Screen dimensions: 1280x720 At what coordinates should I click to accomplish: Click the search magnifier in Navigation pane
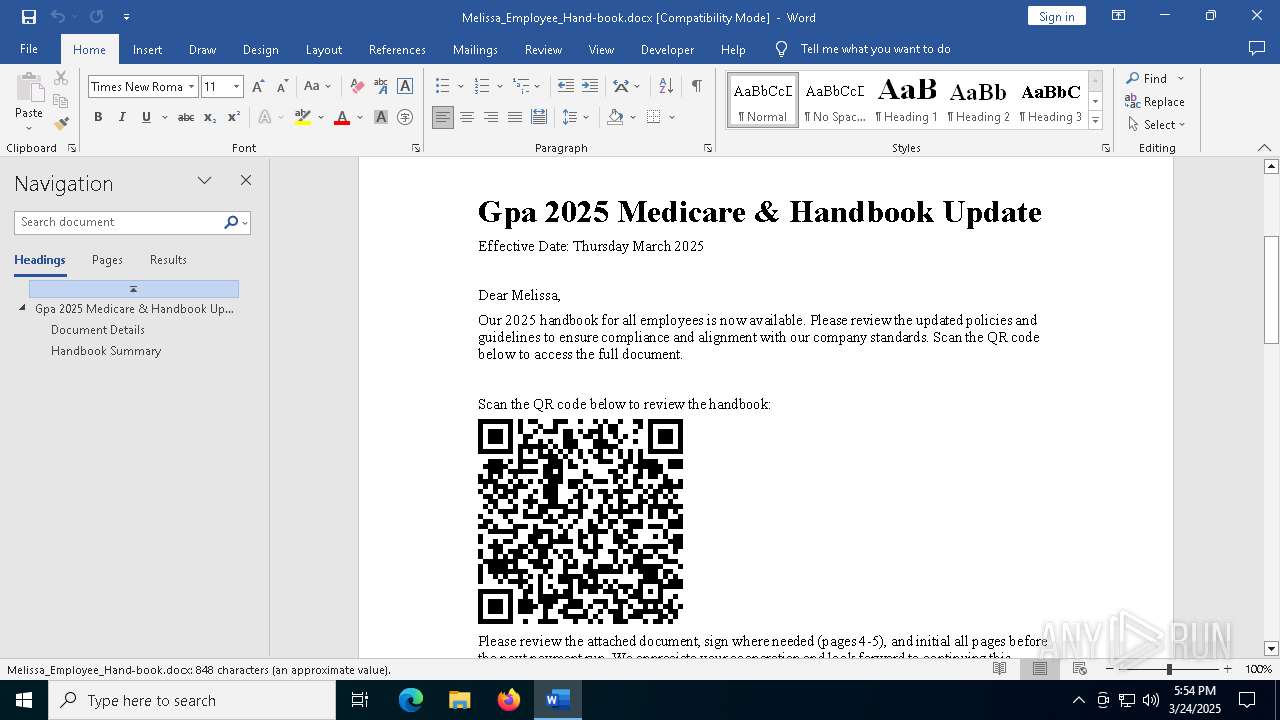pos(231,222)
